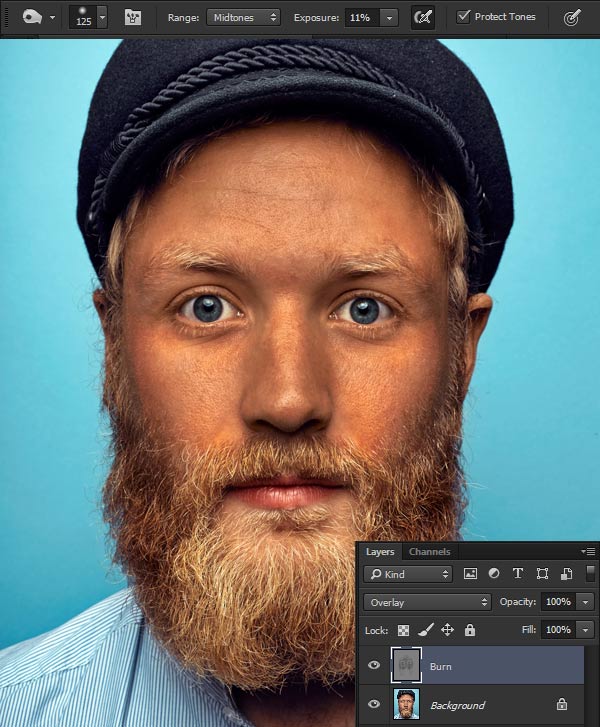Image resolution: width=600 pixels, height=727 pixels.
Task: Lock image pixels brush icon
Action: pyautogui.click(x=426, y=630)
